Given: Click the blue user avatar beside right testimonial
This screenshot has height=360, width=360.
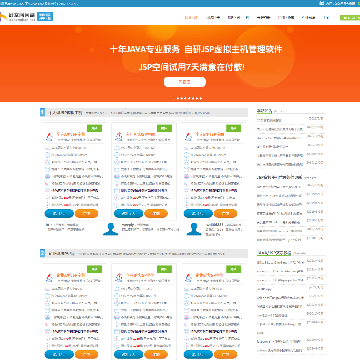Looking at the screenshot, I should [194, 229].
